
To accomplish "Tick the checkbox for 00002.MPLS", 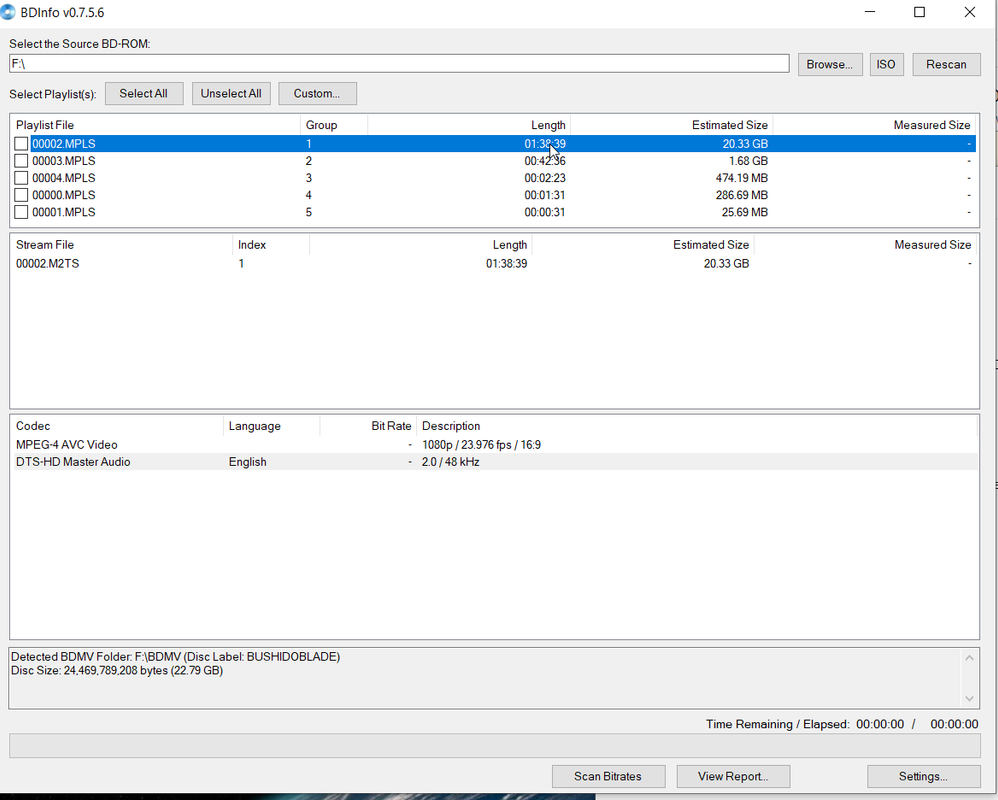I will [21, 144].
